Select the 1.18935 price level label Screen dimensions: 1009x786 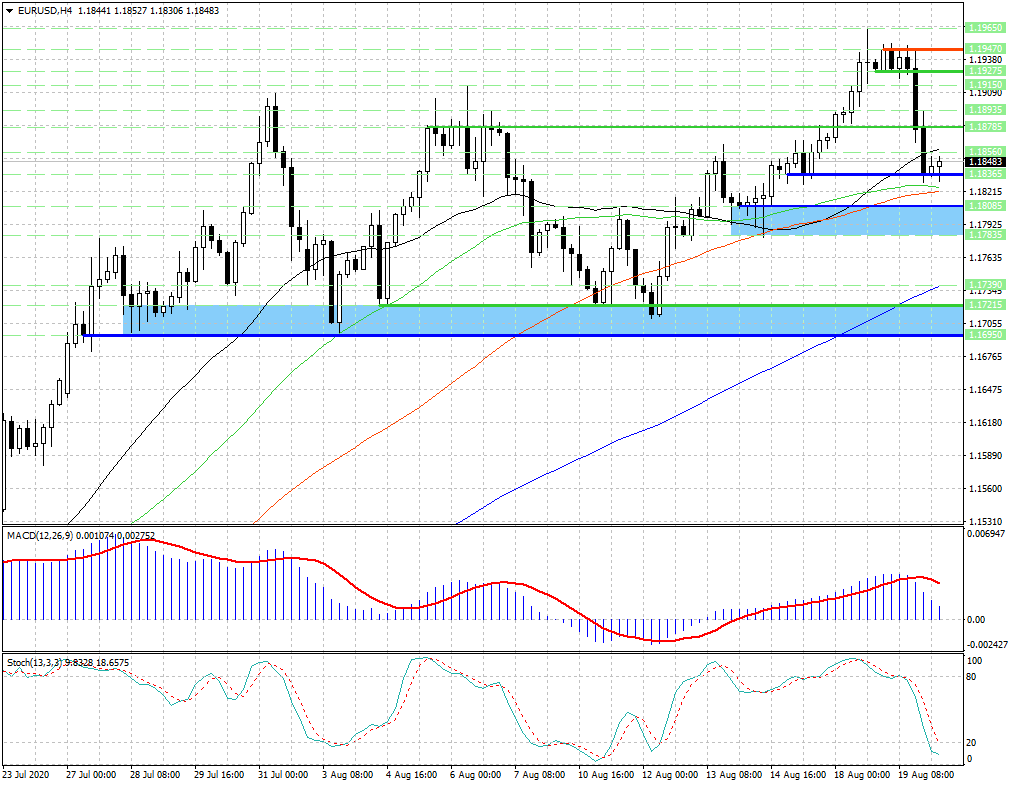(x=985, y=109)
